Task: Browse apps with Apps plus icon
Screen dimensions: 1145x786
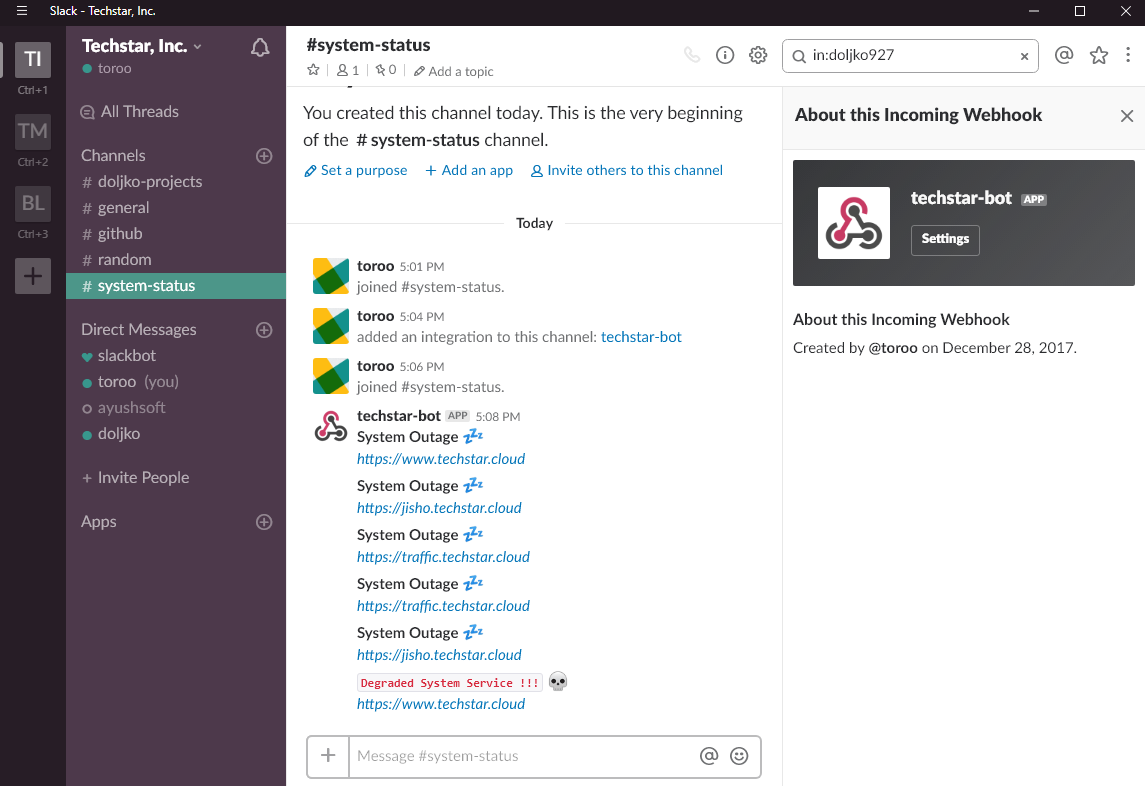Action: 264,522
